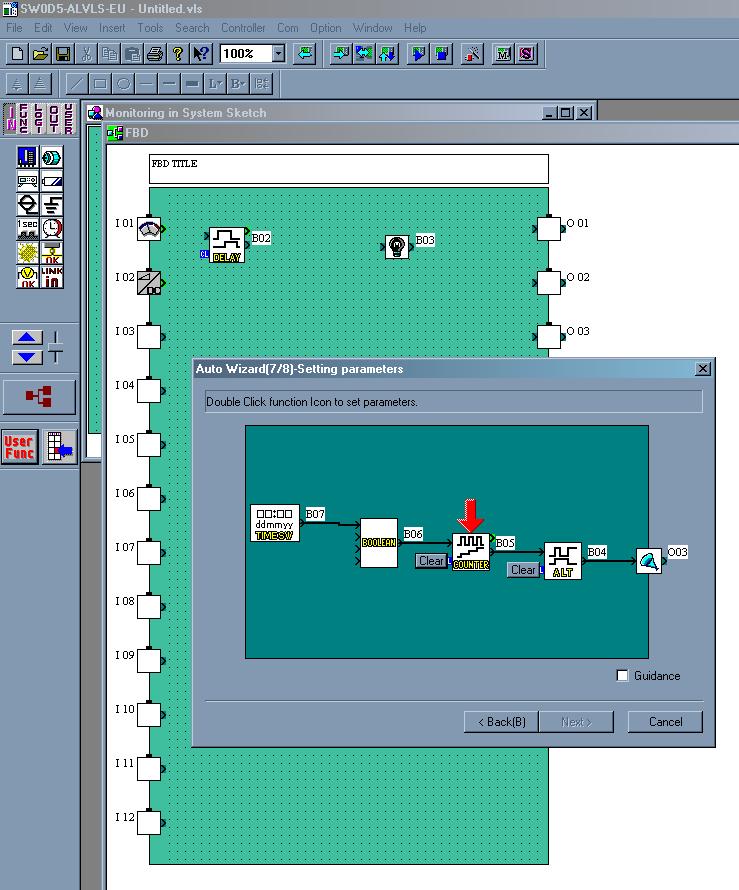This screenshot has height=890, width=739.
Task: Select the TIME SW block B07
Action: pyautogui.click(x=274, y=522)
